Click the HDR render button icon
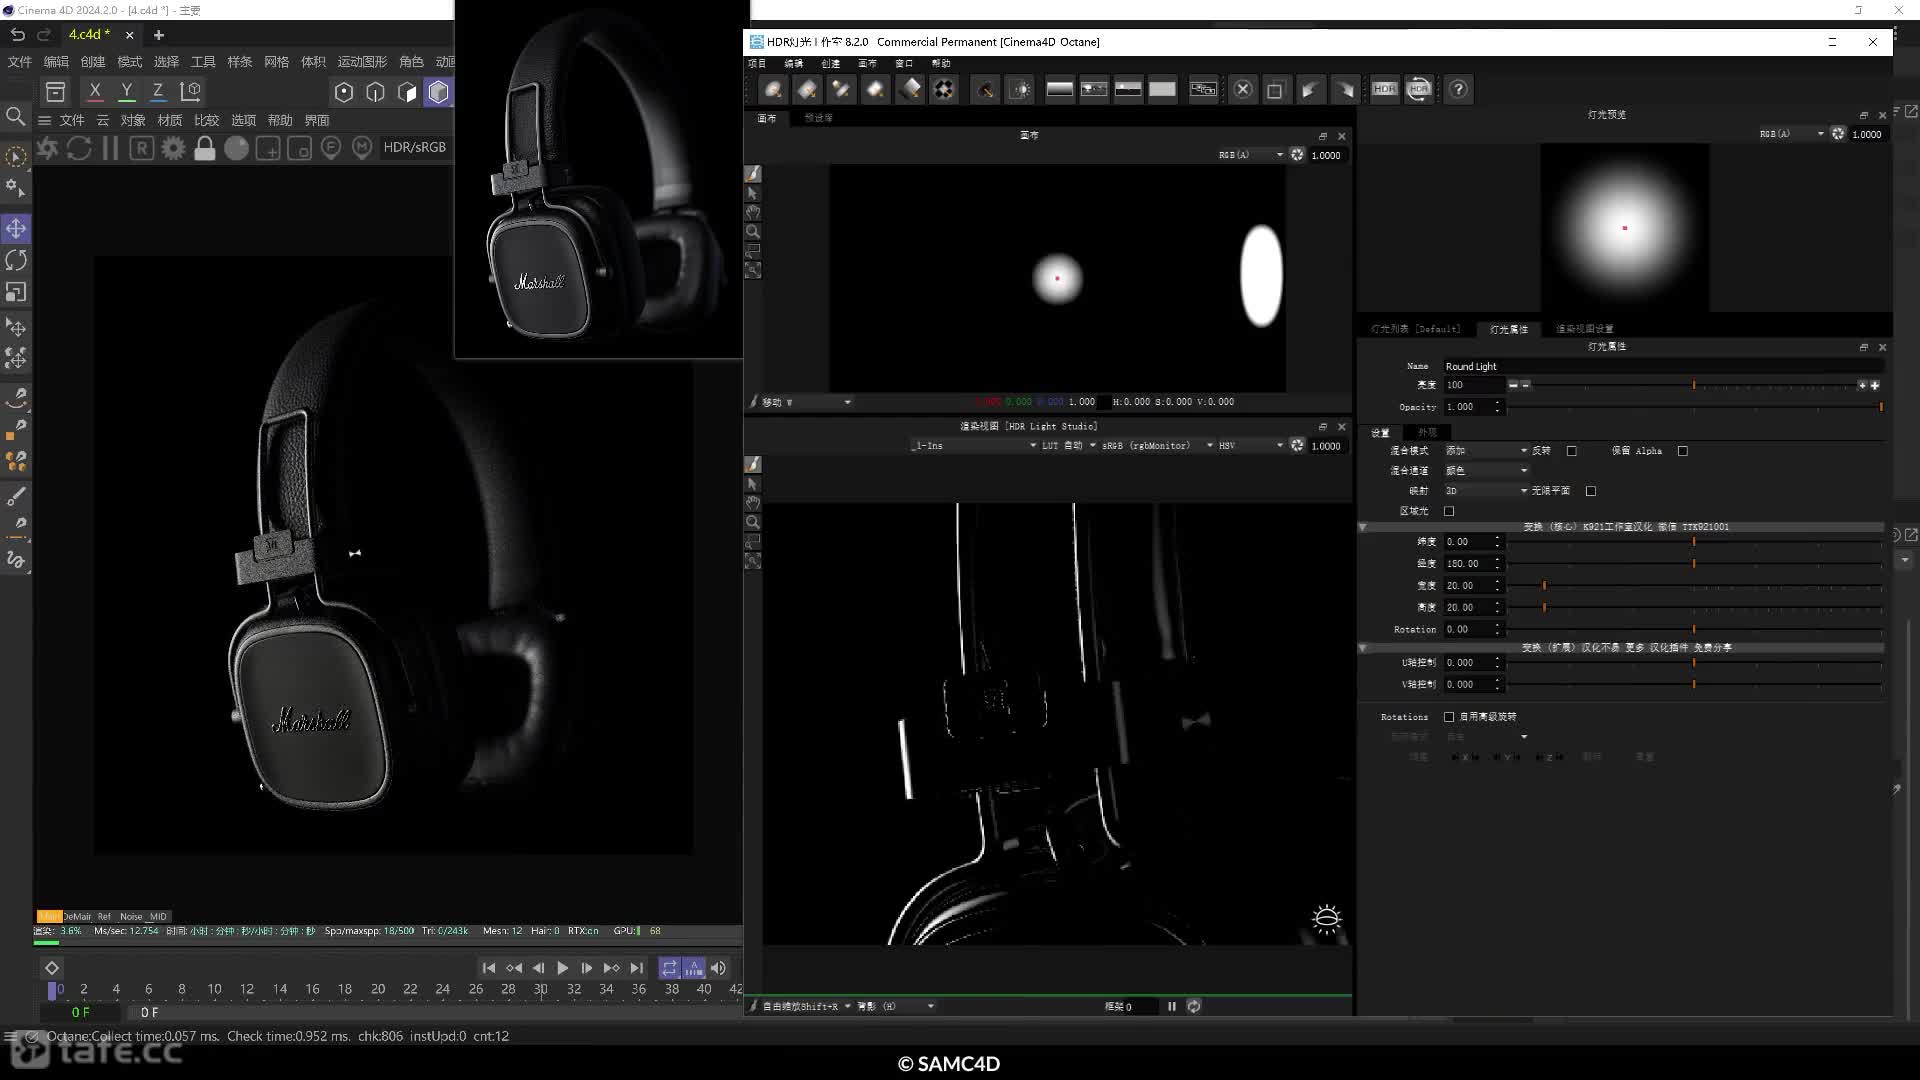This screenshot has height=1080, width=1920. (x=1384, y=89)
